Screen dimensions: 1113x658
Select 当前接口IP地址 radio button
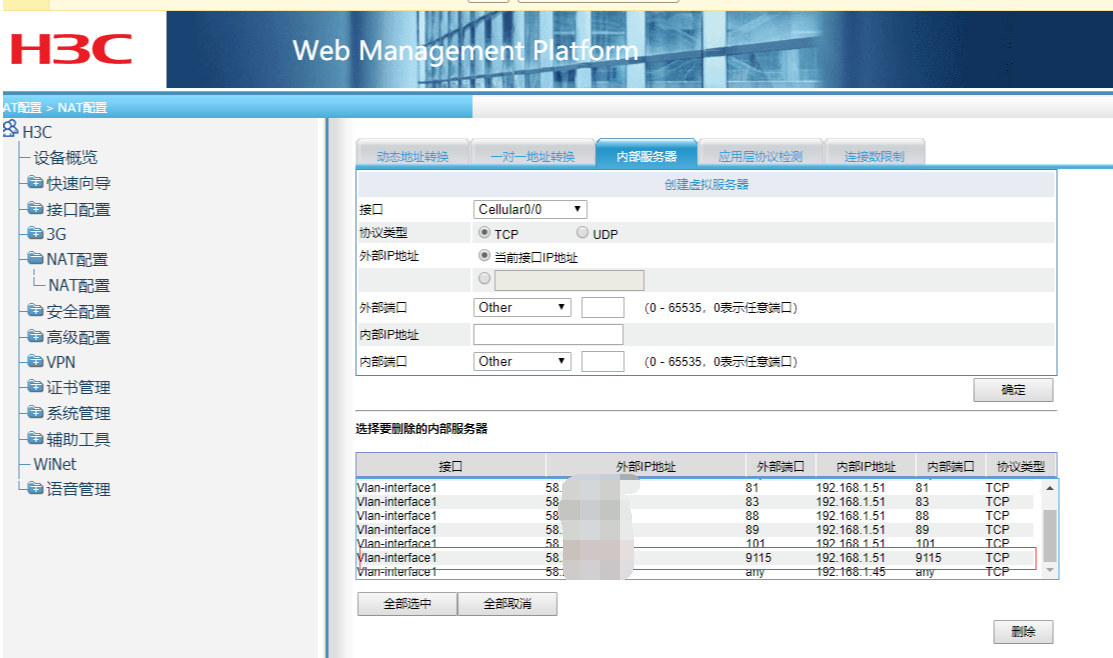[484, 255]
